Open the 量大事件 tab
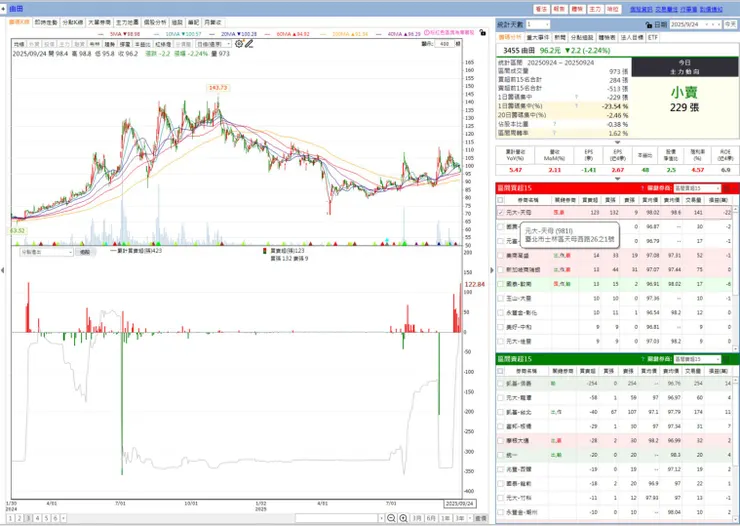 pyautogui.click(x=538, y=37)
